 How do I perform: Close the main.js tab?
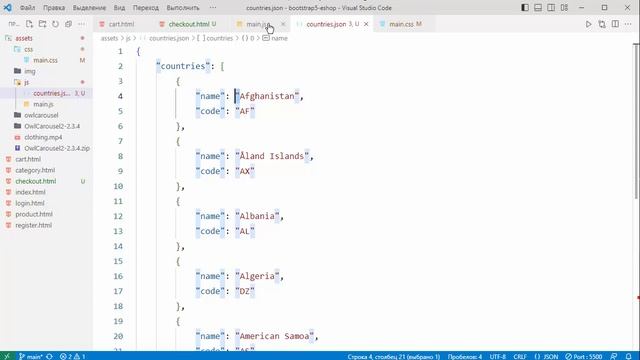(283, 24)
